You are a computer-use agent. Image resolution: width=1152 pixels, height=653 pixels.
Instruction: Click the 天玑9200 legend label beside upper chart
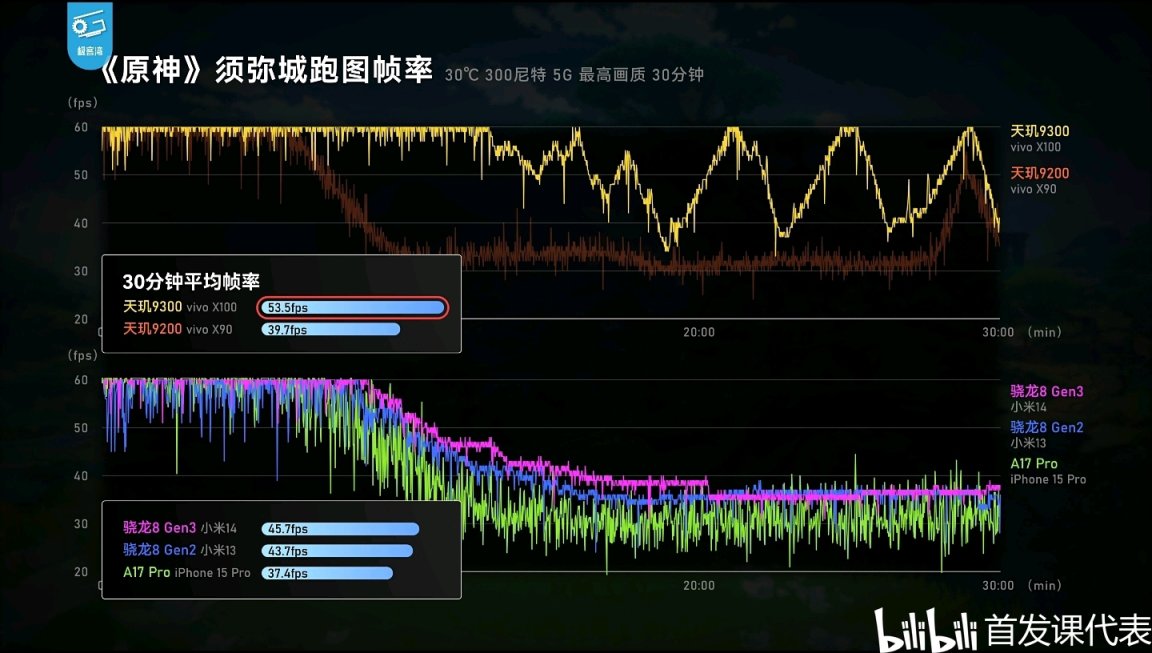(1040, 173)
